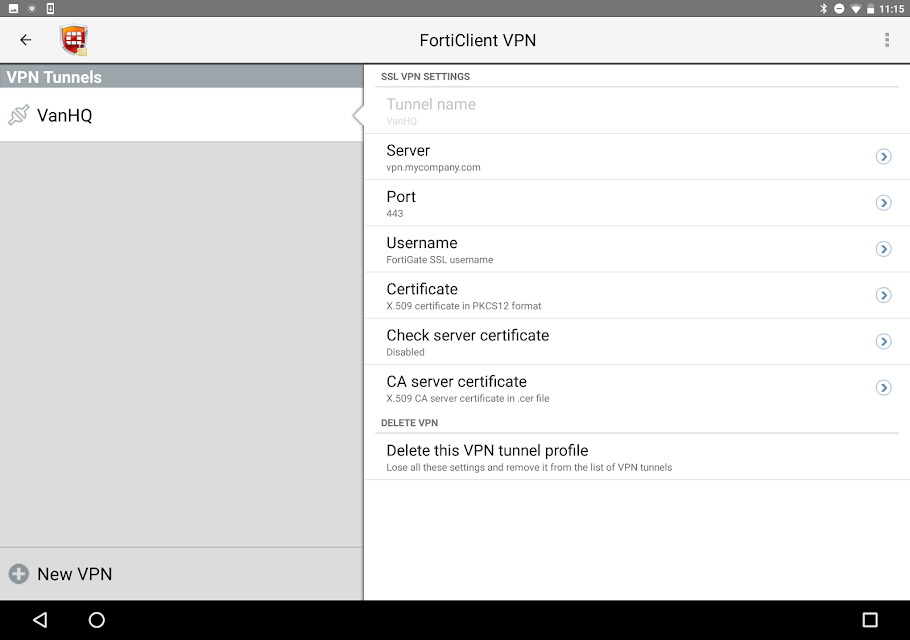Select the VanHQ tunnel in the list
The width and height of the screenshot is (910, 640).
pyautogui.click(x=182, y=115)
